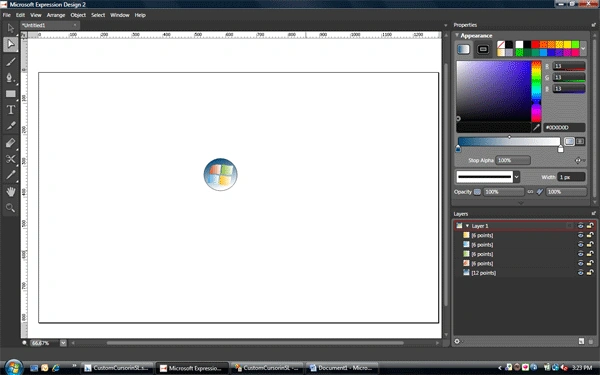The height and width of the screenshot is (375, 600).
Task: Select the Rectangle tool
Action: pyautogui.click(x=11, y=94)
